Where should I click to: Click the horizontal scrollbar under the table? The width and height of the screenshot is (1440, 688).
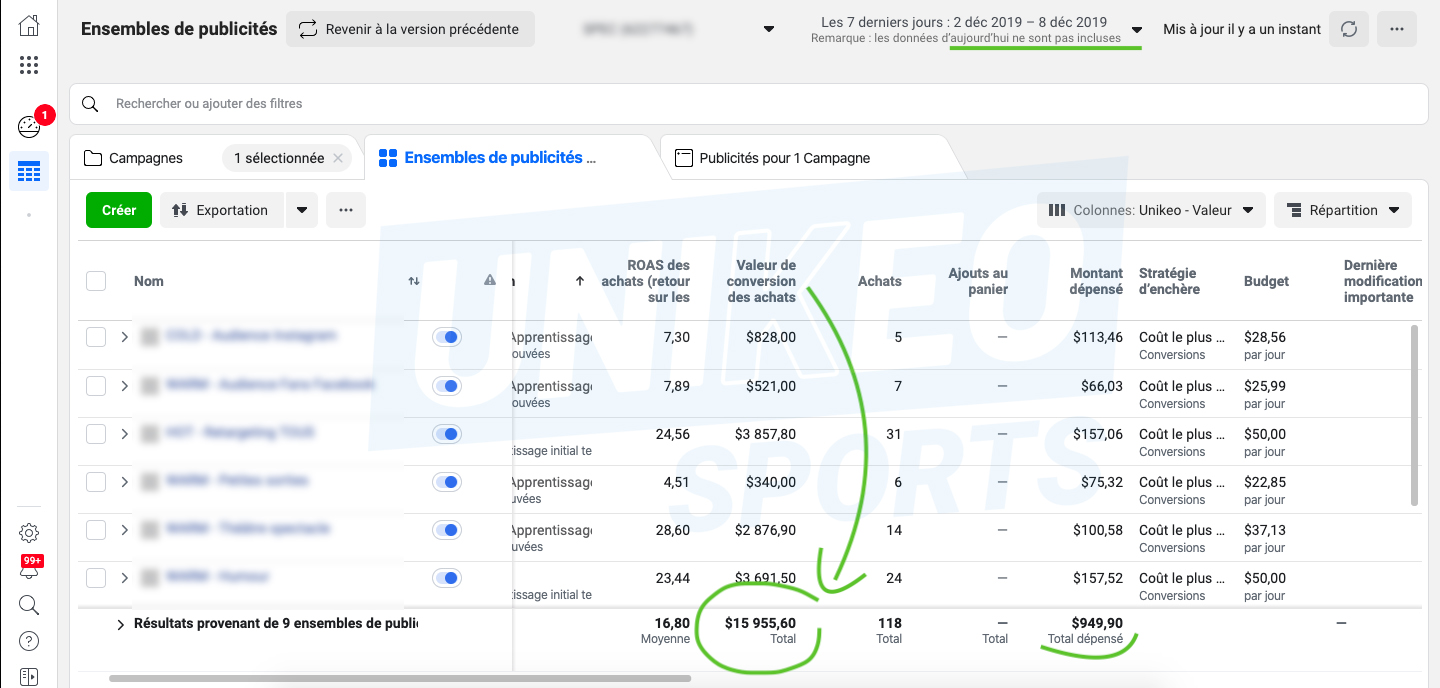coord(400,678)
